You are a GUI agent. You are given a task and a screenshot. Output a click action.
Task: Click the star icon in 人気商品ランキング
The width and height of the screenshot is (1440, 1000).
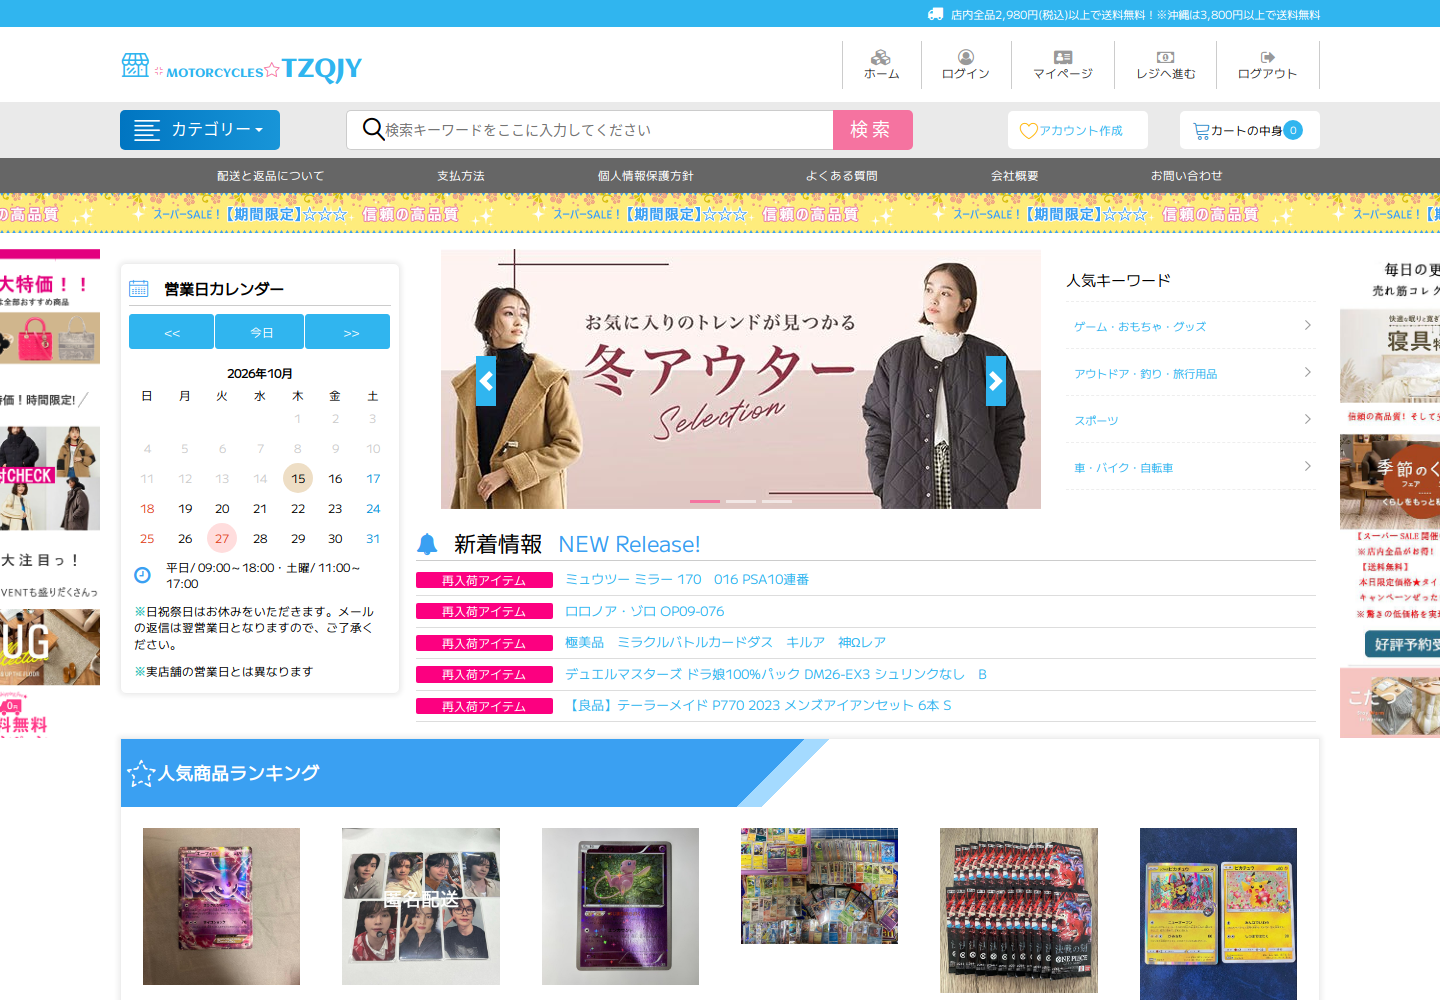[141, 773]
